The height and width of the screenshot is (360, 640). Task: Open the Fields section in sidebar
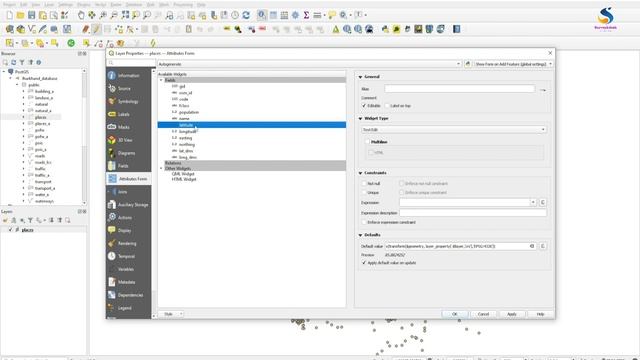point(129,166)
